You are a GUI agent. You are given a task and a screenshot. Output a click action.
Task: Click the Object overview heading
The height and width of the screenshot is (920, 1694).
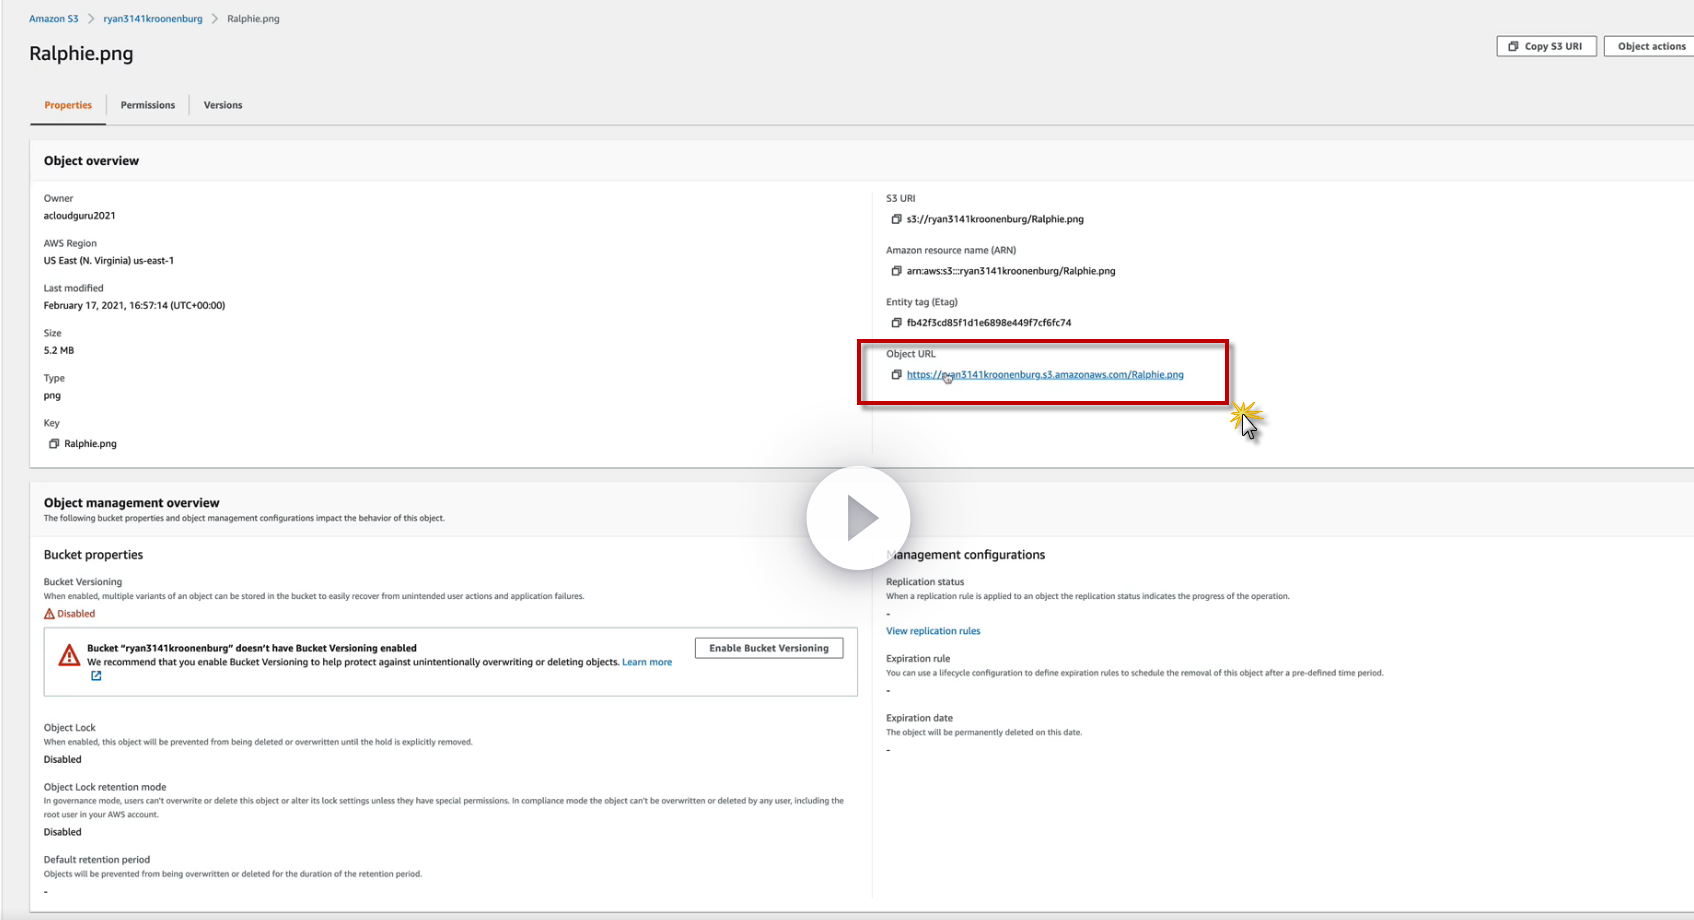pyautogui.click(x=91, y=161)
